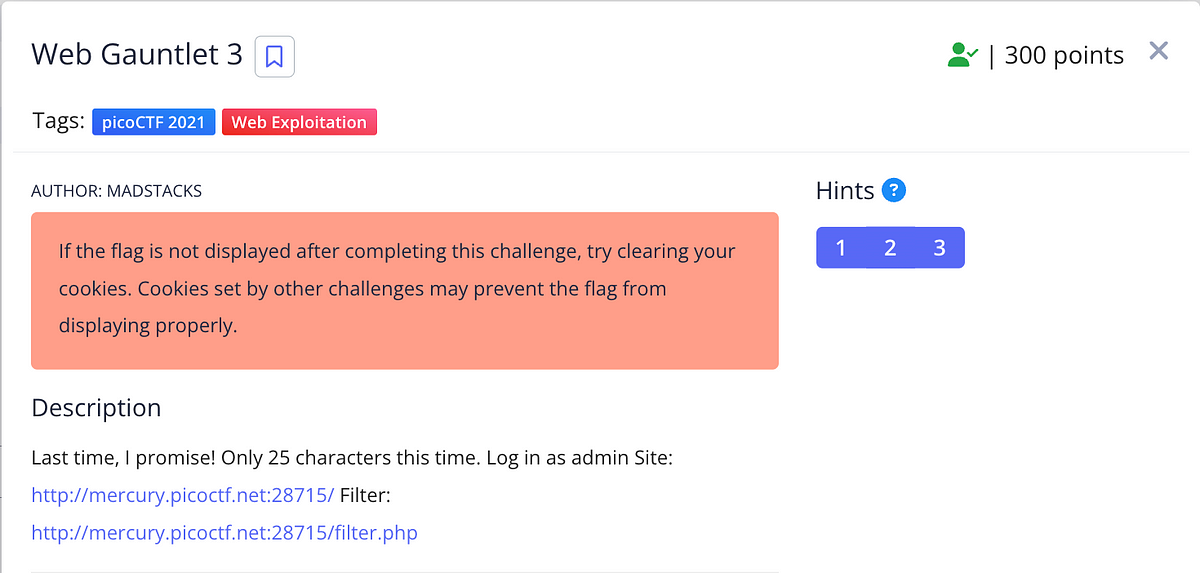Select the Web Exploitation tag
The width and height of the screenshot is (1200, 573).
pos(299,122)
